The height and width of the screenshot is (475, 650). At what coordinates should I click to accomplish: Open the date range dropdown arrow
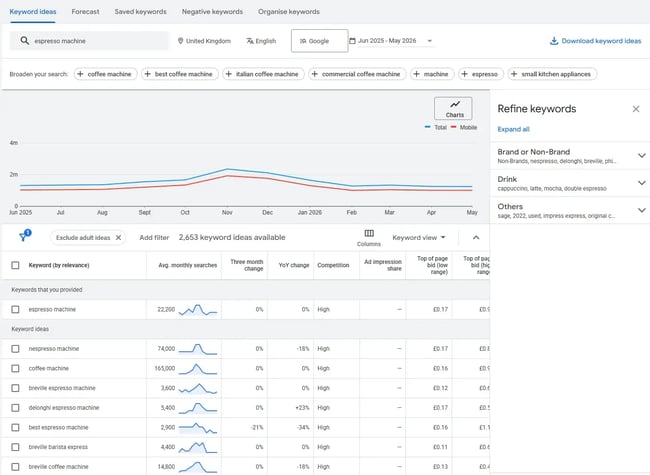[x=429, y=41]
